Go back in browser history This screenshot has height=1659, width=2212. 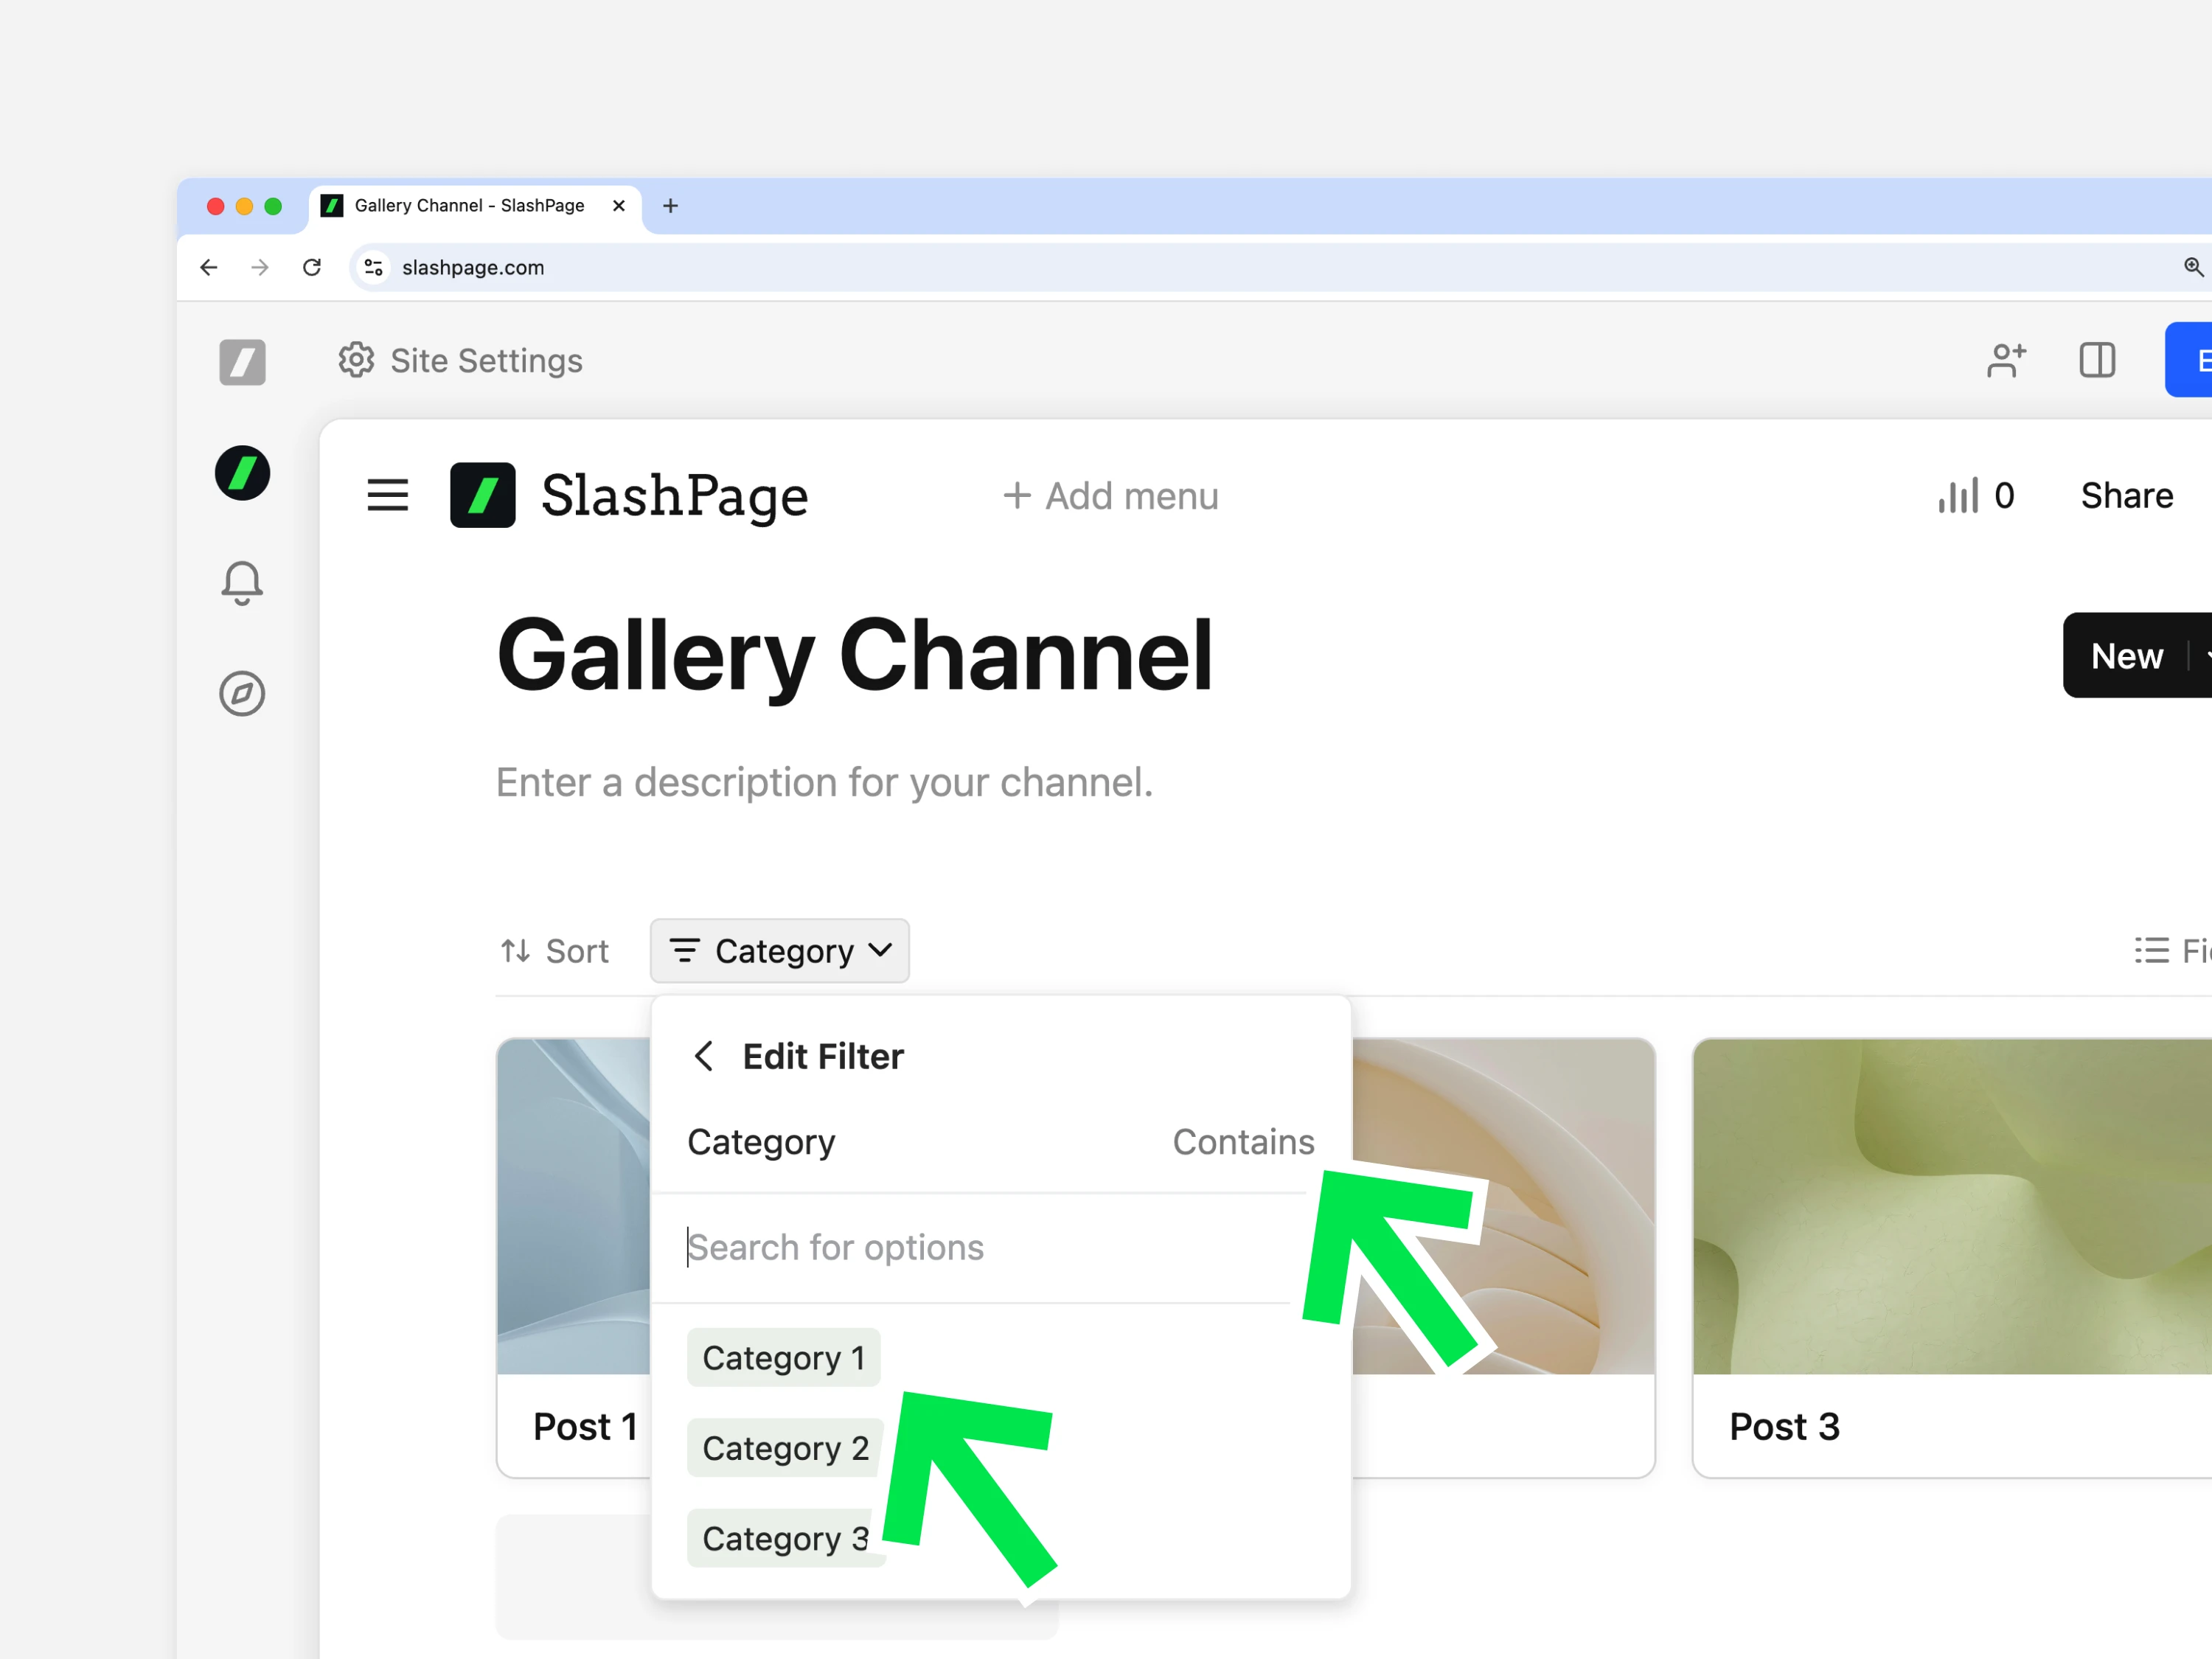click(209, 267)
